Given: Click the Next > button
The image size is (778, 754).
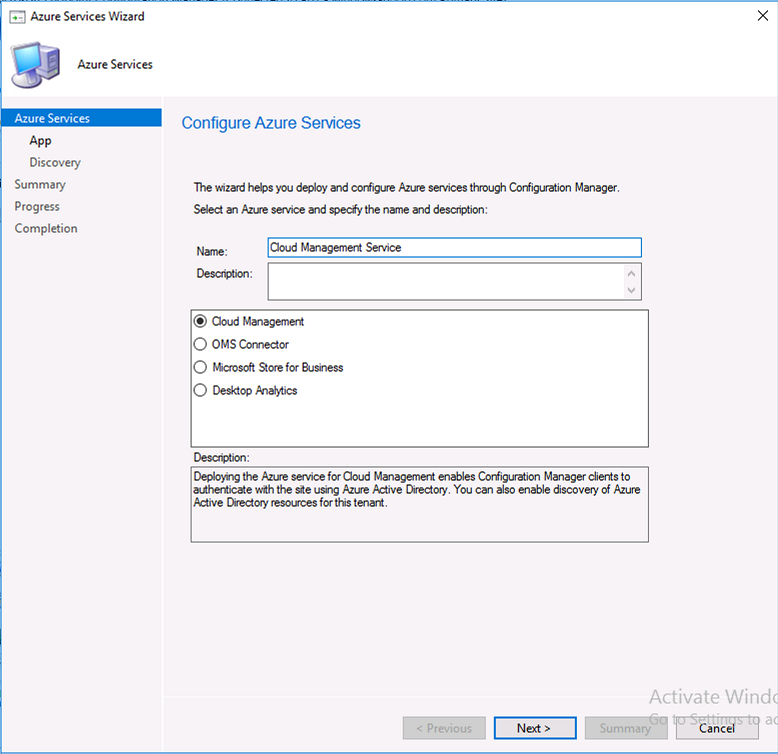Looking at the screenshot, I should (x=535, y=728).
